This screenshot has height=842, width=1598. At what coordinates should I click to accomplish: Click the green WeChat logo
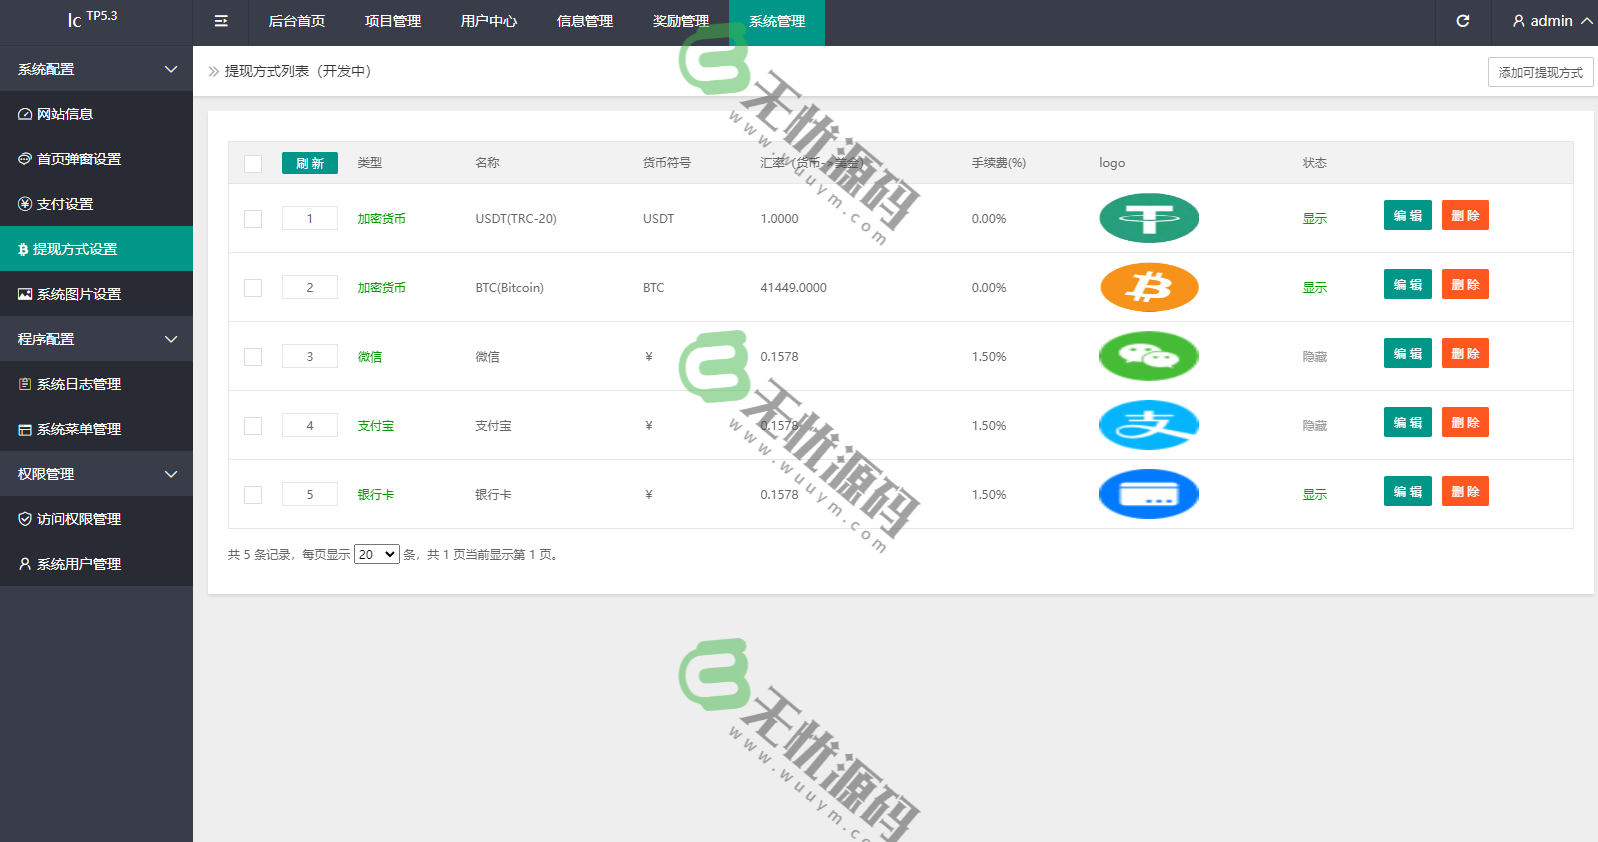[1149, 356]
